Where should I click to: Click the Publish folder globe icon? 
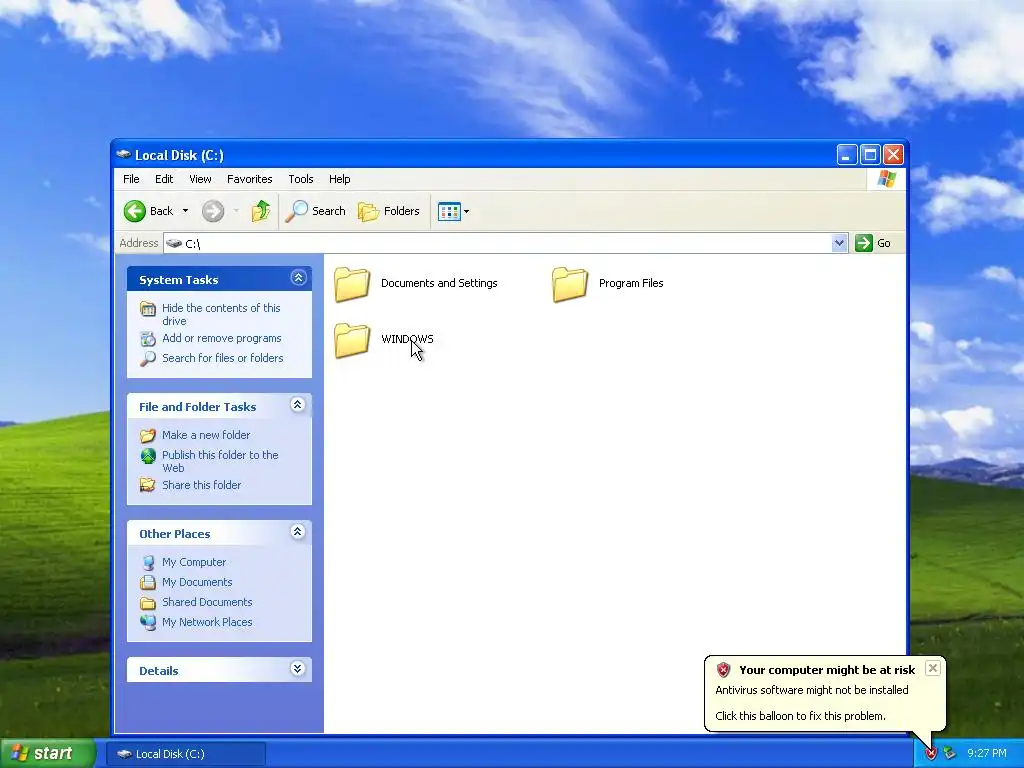coord(148,456)
